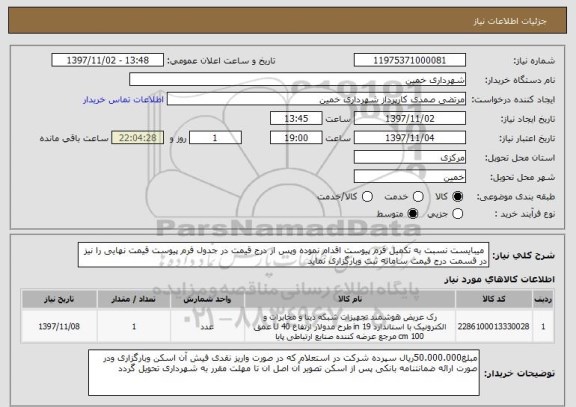Click the validity time field 19:00
Screen dimensions: 576x407
point(296,138)
